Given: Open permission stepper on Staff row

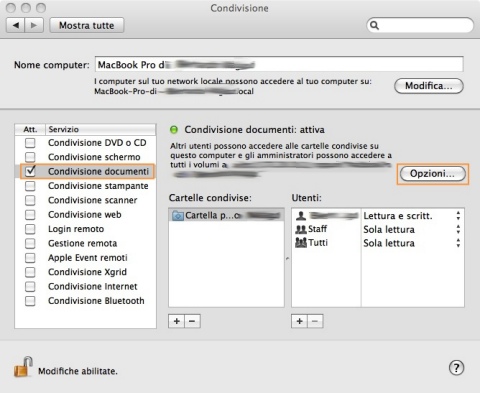Looking at the screenshot, I should click(458, 229).
